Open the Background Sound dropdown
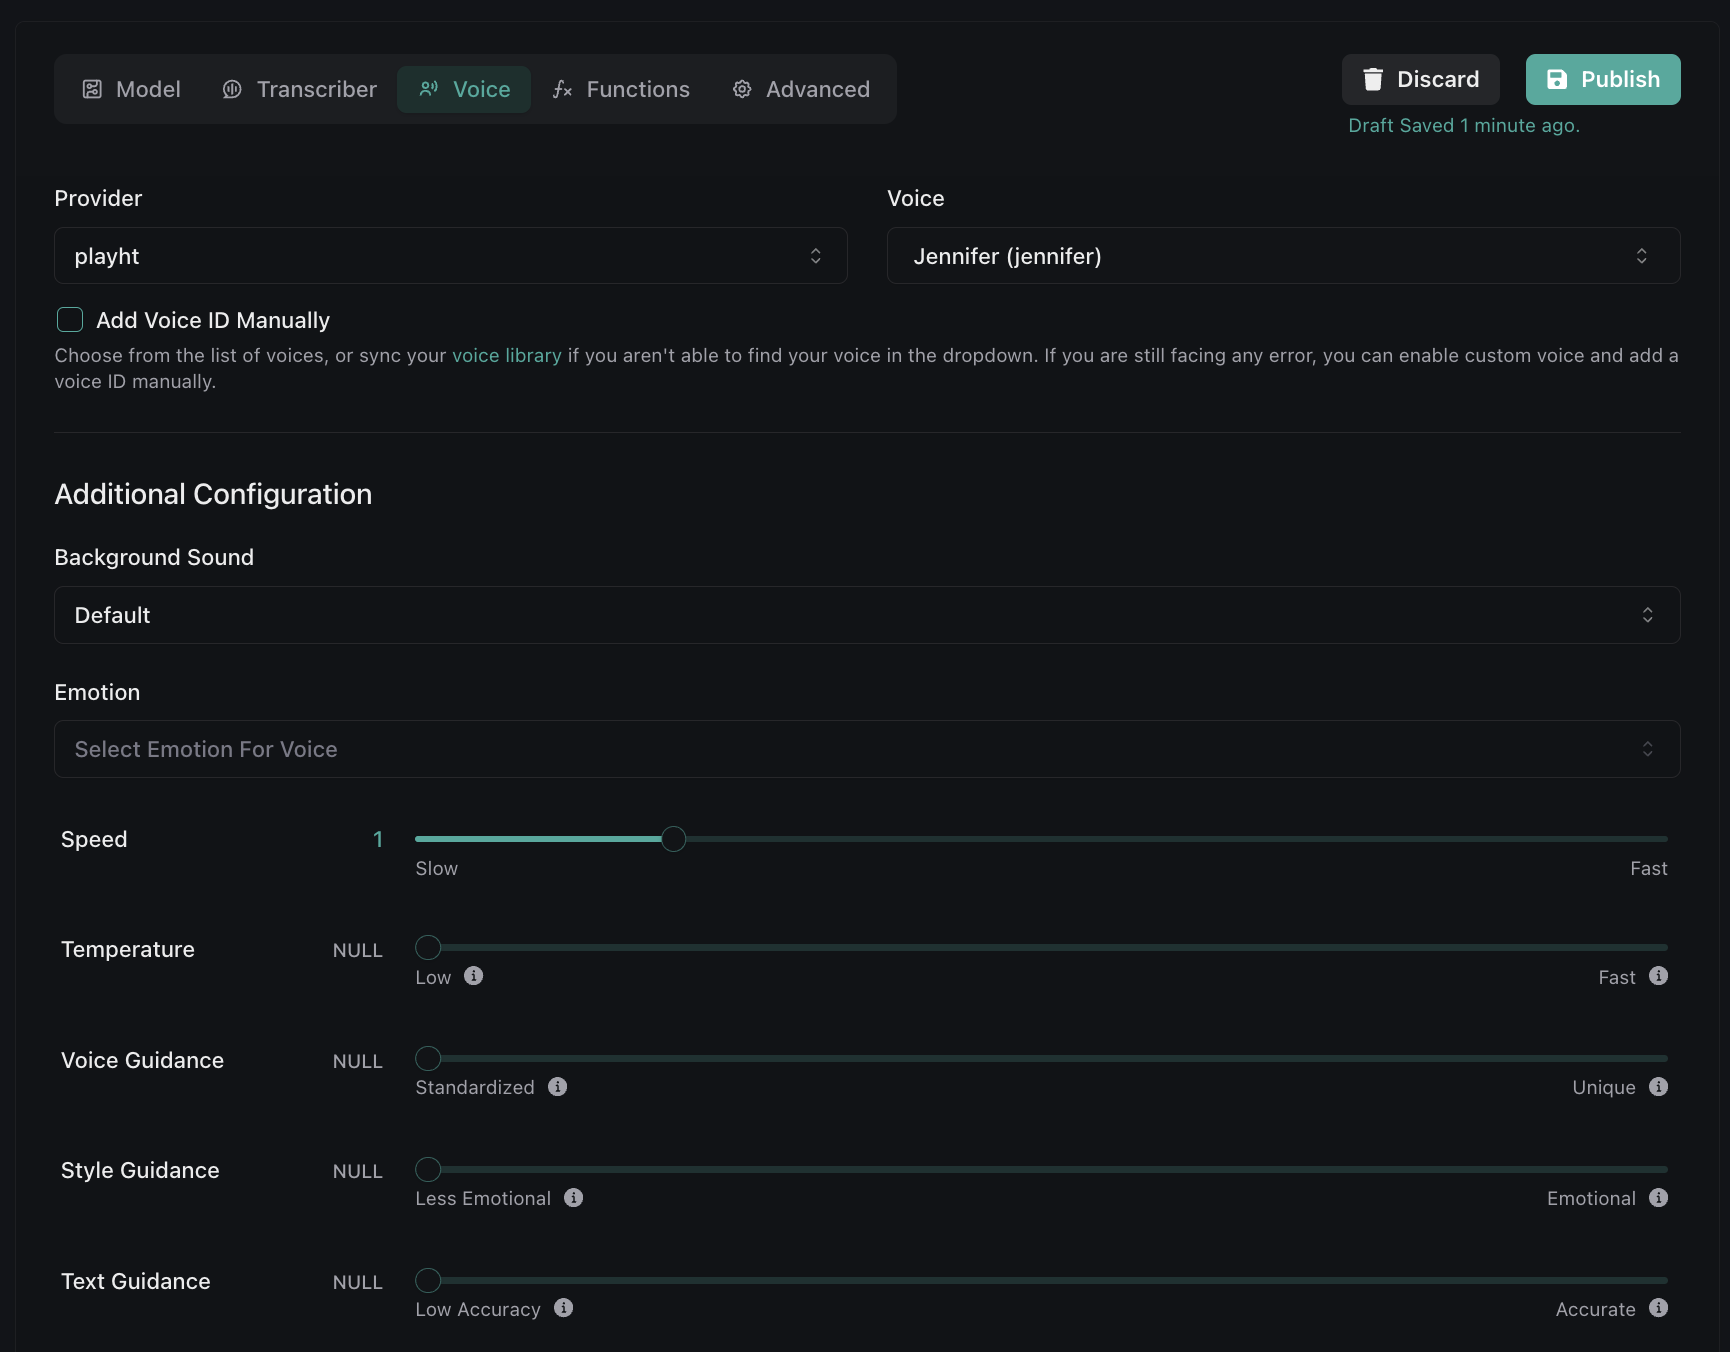Viewport: 1730px width, 1352px height. [866, 615]
